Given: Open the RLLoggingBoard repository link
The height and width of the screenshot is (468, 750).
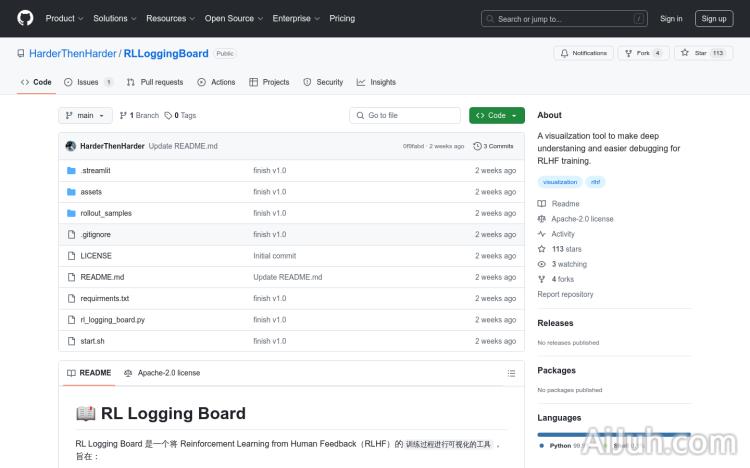Looking at the screenshot, I should point(166,54).
